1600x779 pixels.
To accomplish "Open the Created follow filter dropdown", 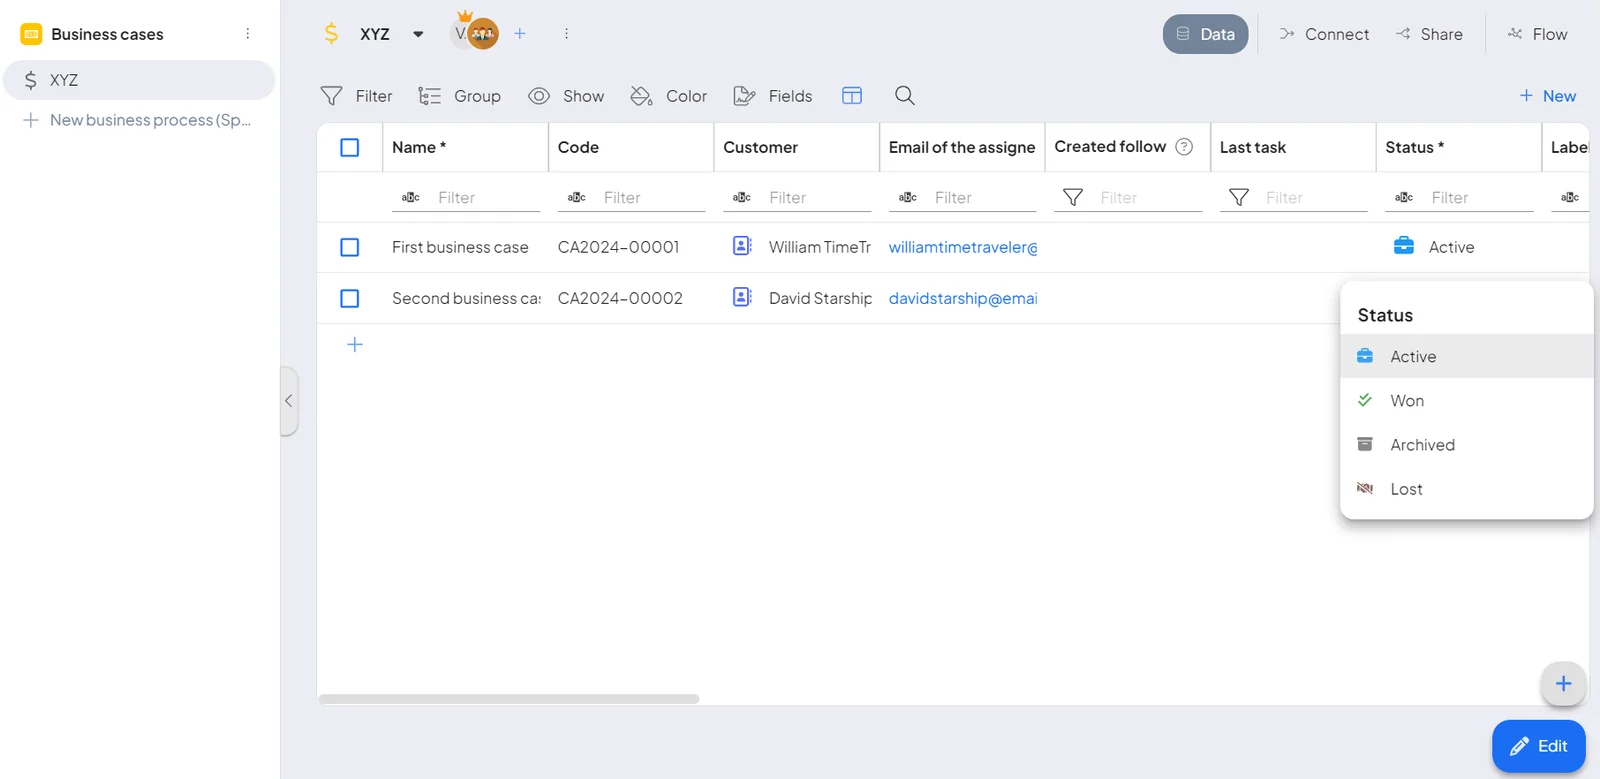I will click(x=1073, y=198).
